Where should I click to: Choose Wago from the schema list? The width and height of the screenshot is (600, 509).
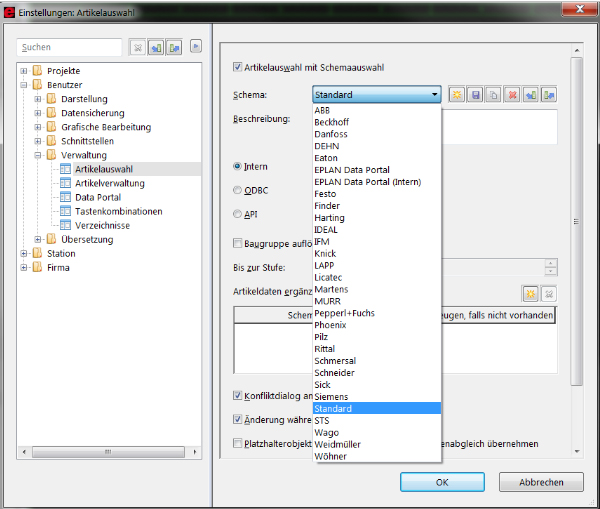377,432
